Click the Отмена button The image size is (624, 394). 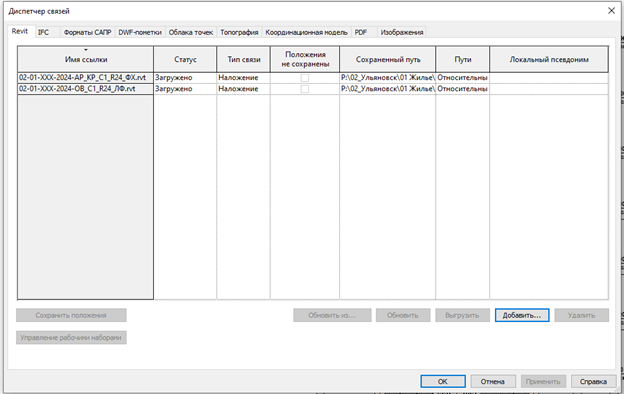tap(493, 381)
